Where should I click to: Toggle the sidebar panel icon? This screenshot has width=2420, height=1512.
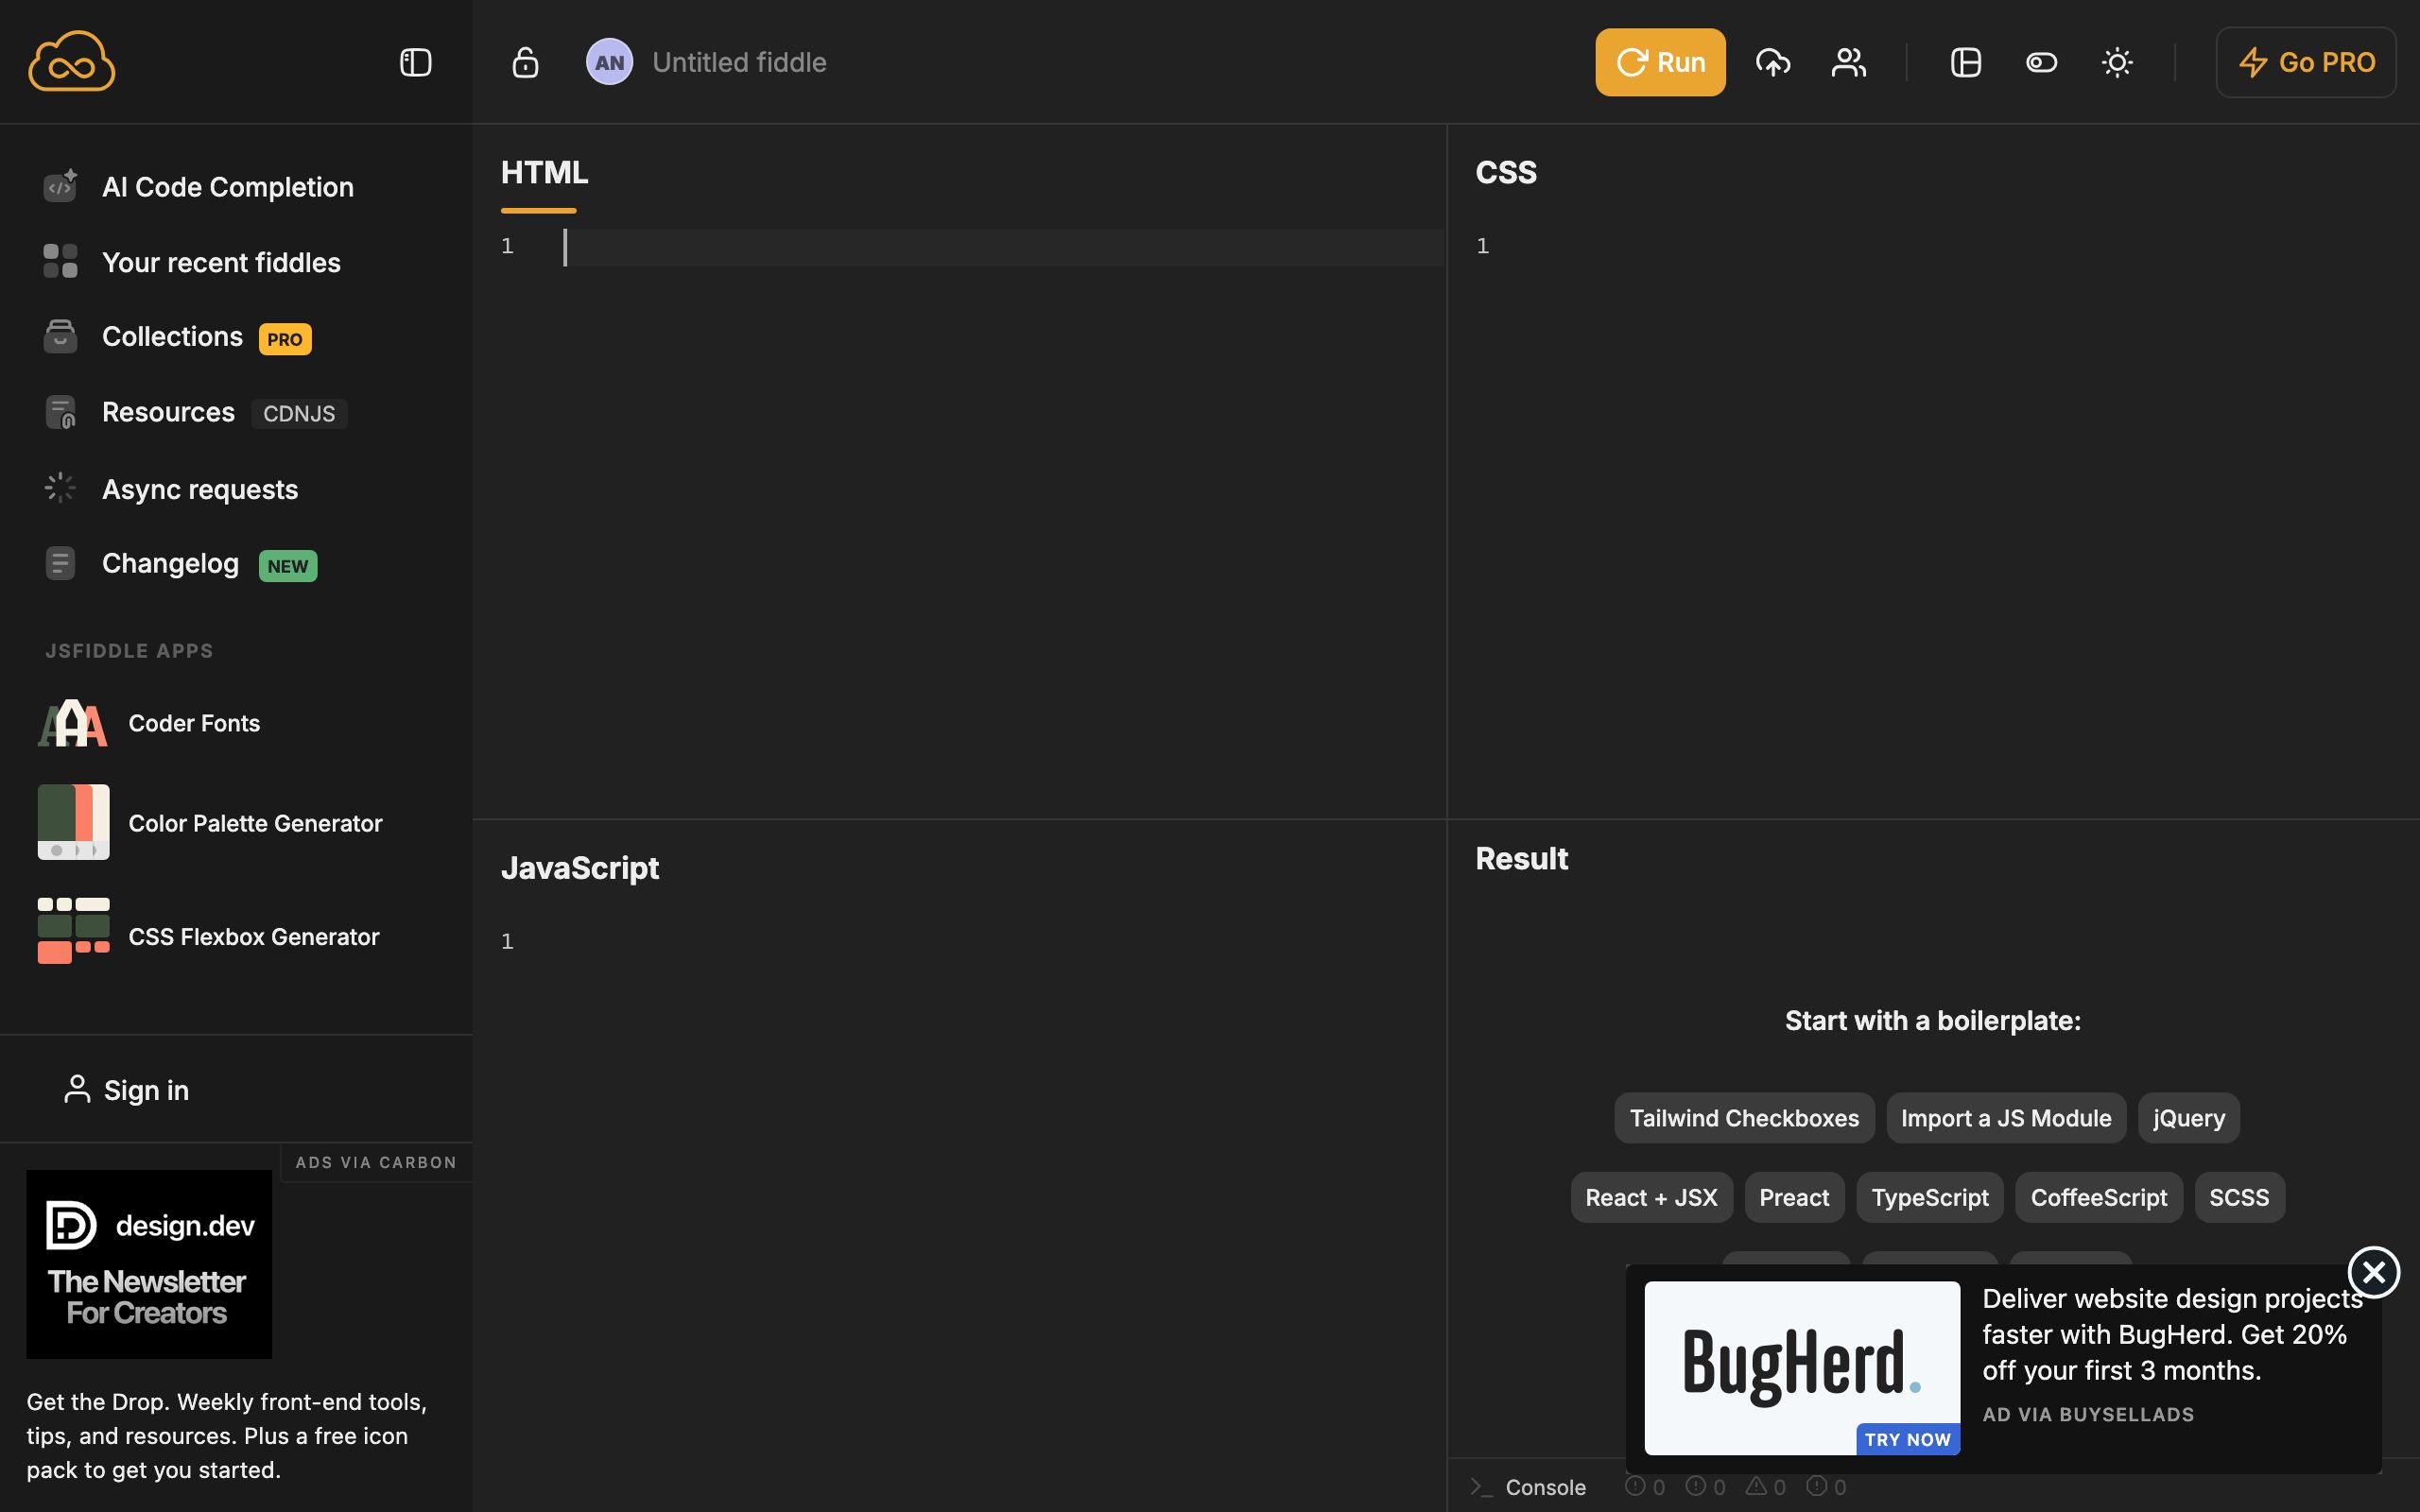coord(415,62)
